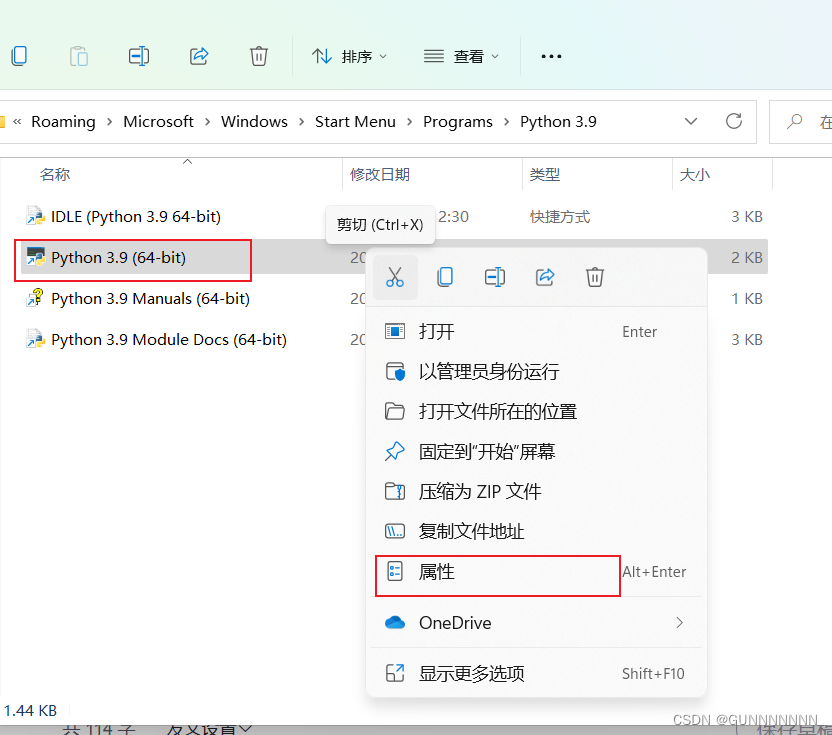Click the Microsoft breadcrumb segment
The width and height of the screenshot is (832, 735).
click(x=158, y=122)
